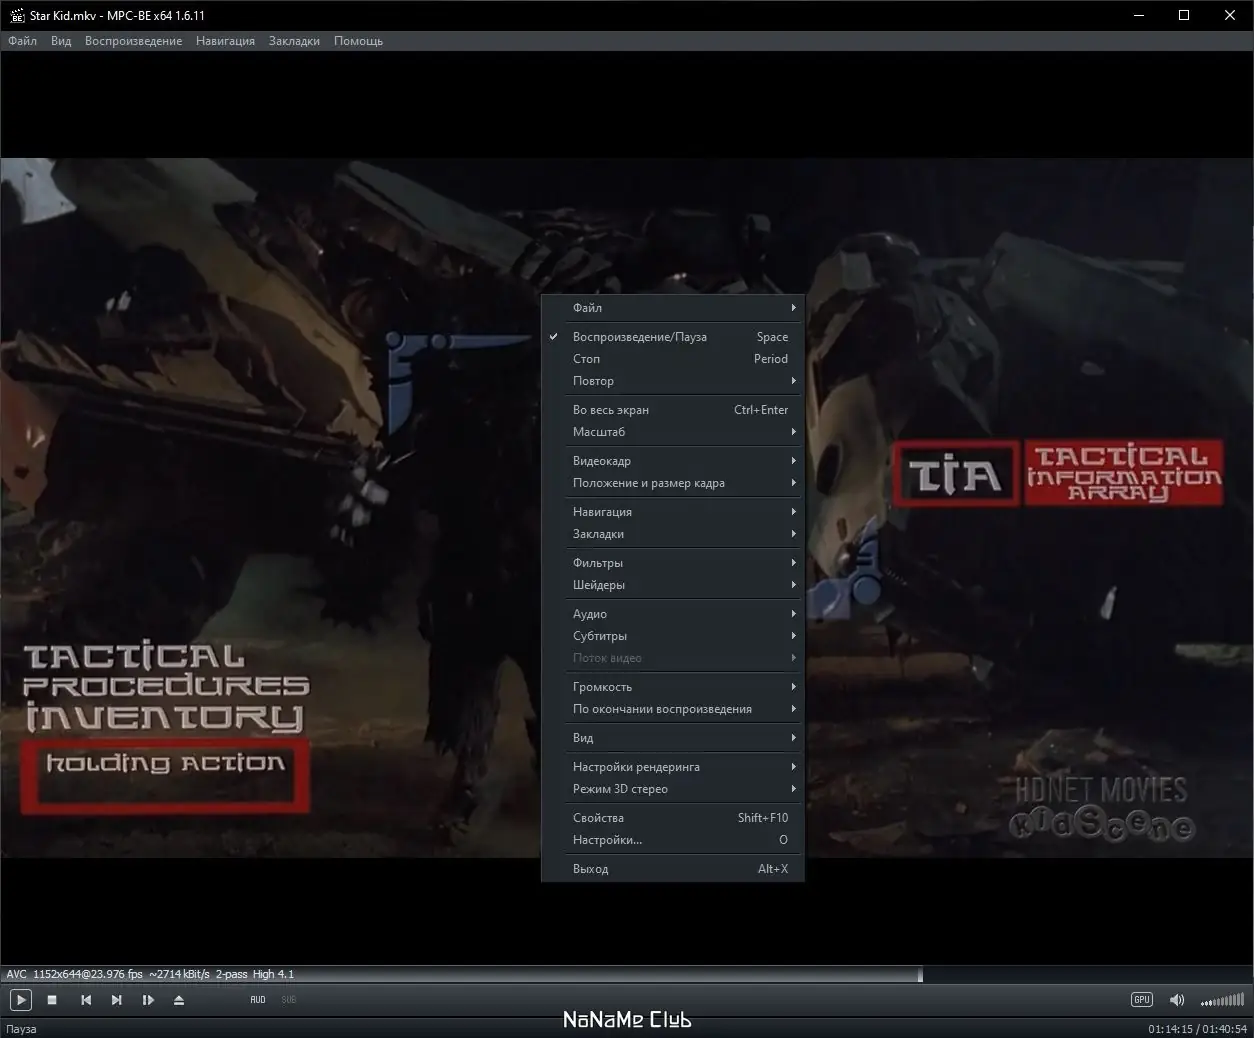Choose Стоп in the context menu
The width and height of the screenshot is (1254, 1038).
tap(673, 359)
